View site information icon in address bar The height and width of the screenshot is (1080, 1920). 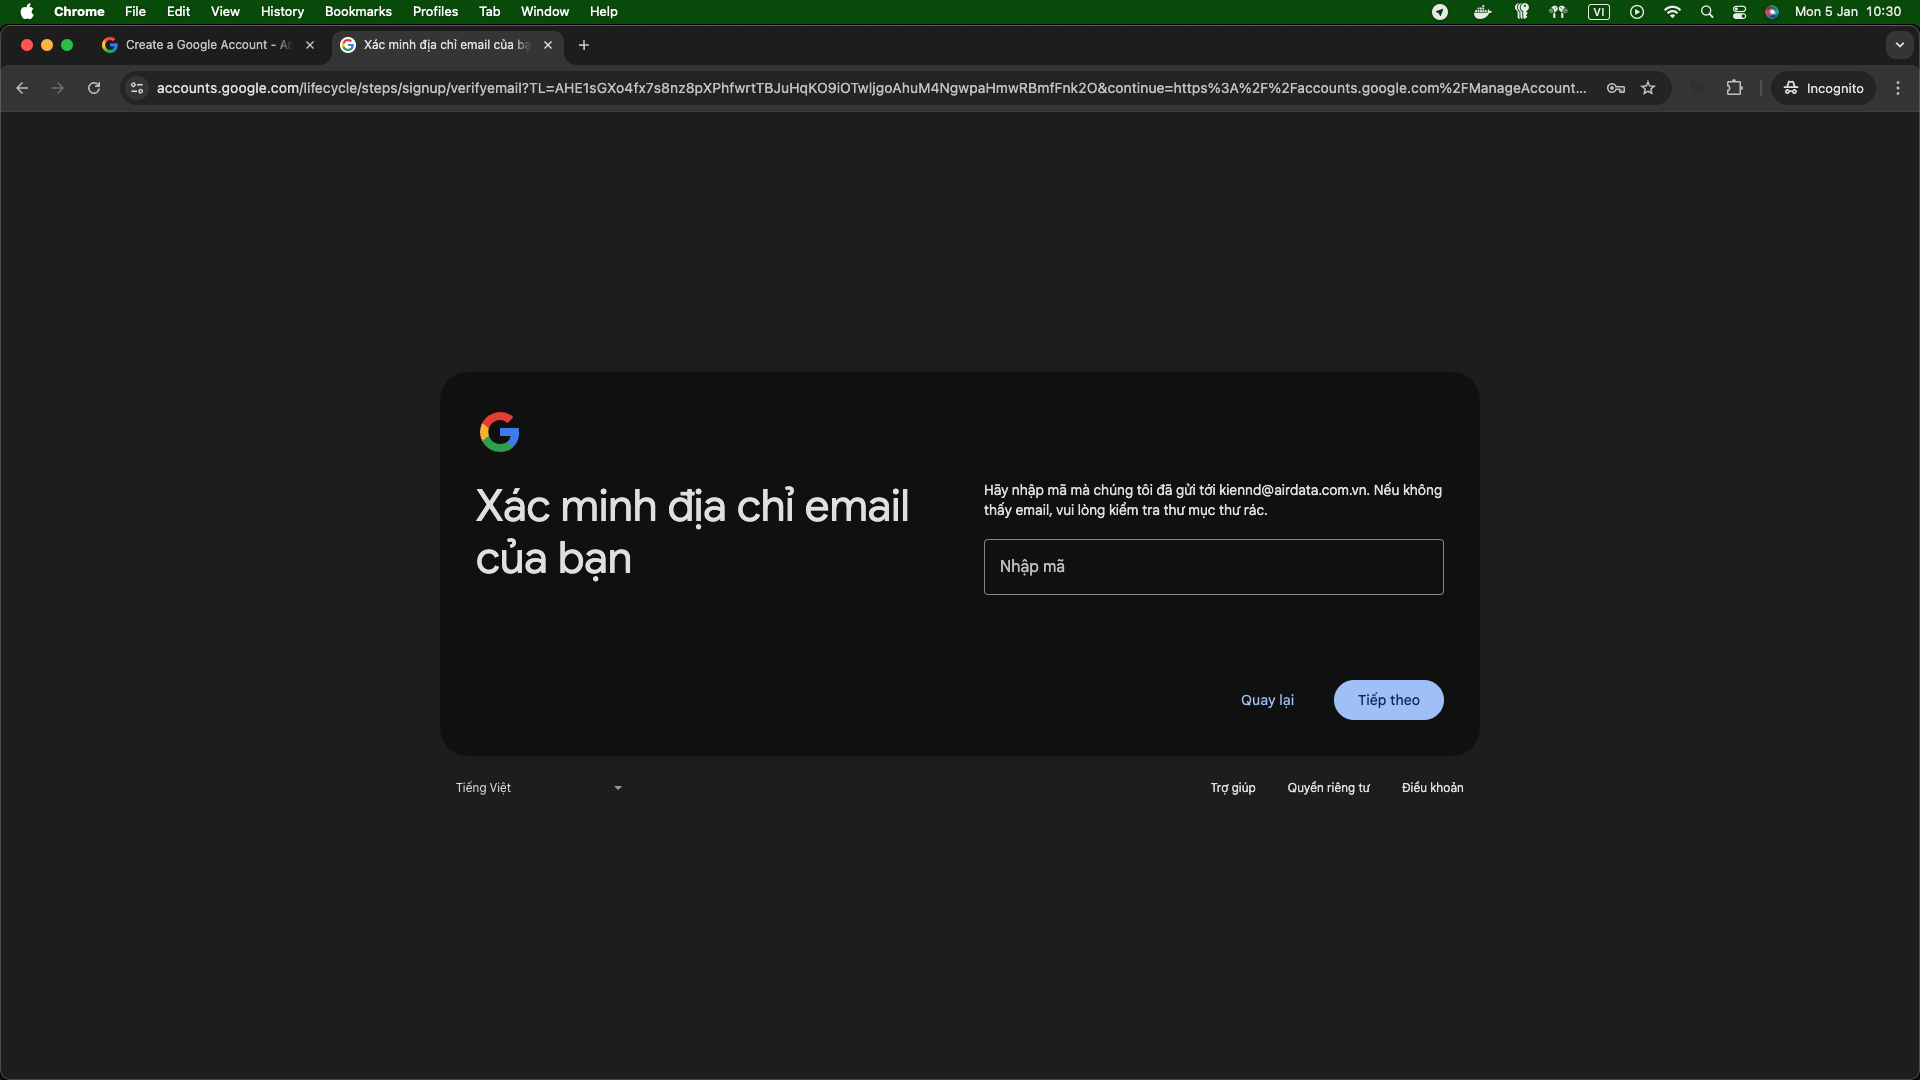(x=137, y=88)
